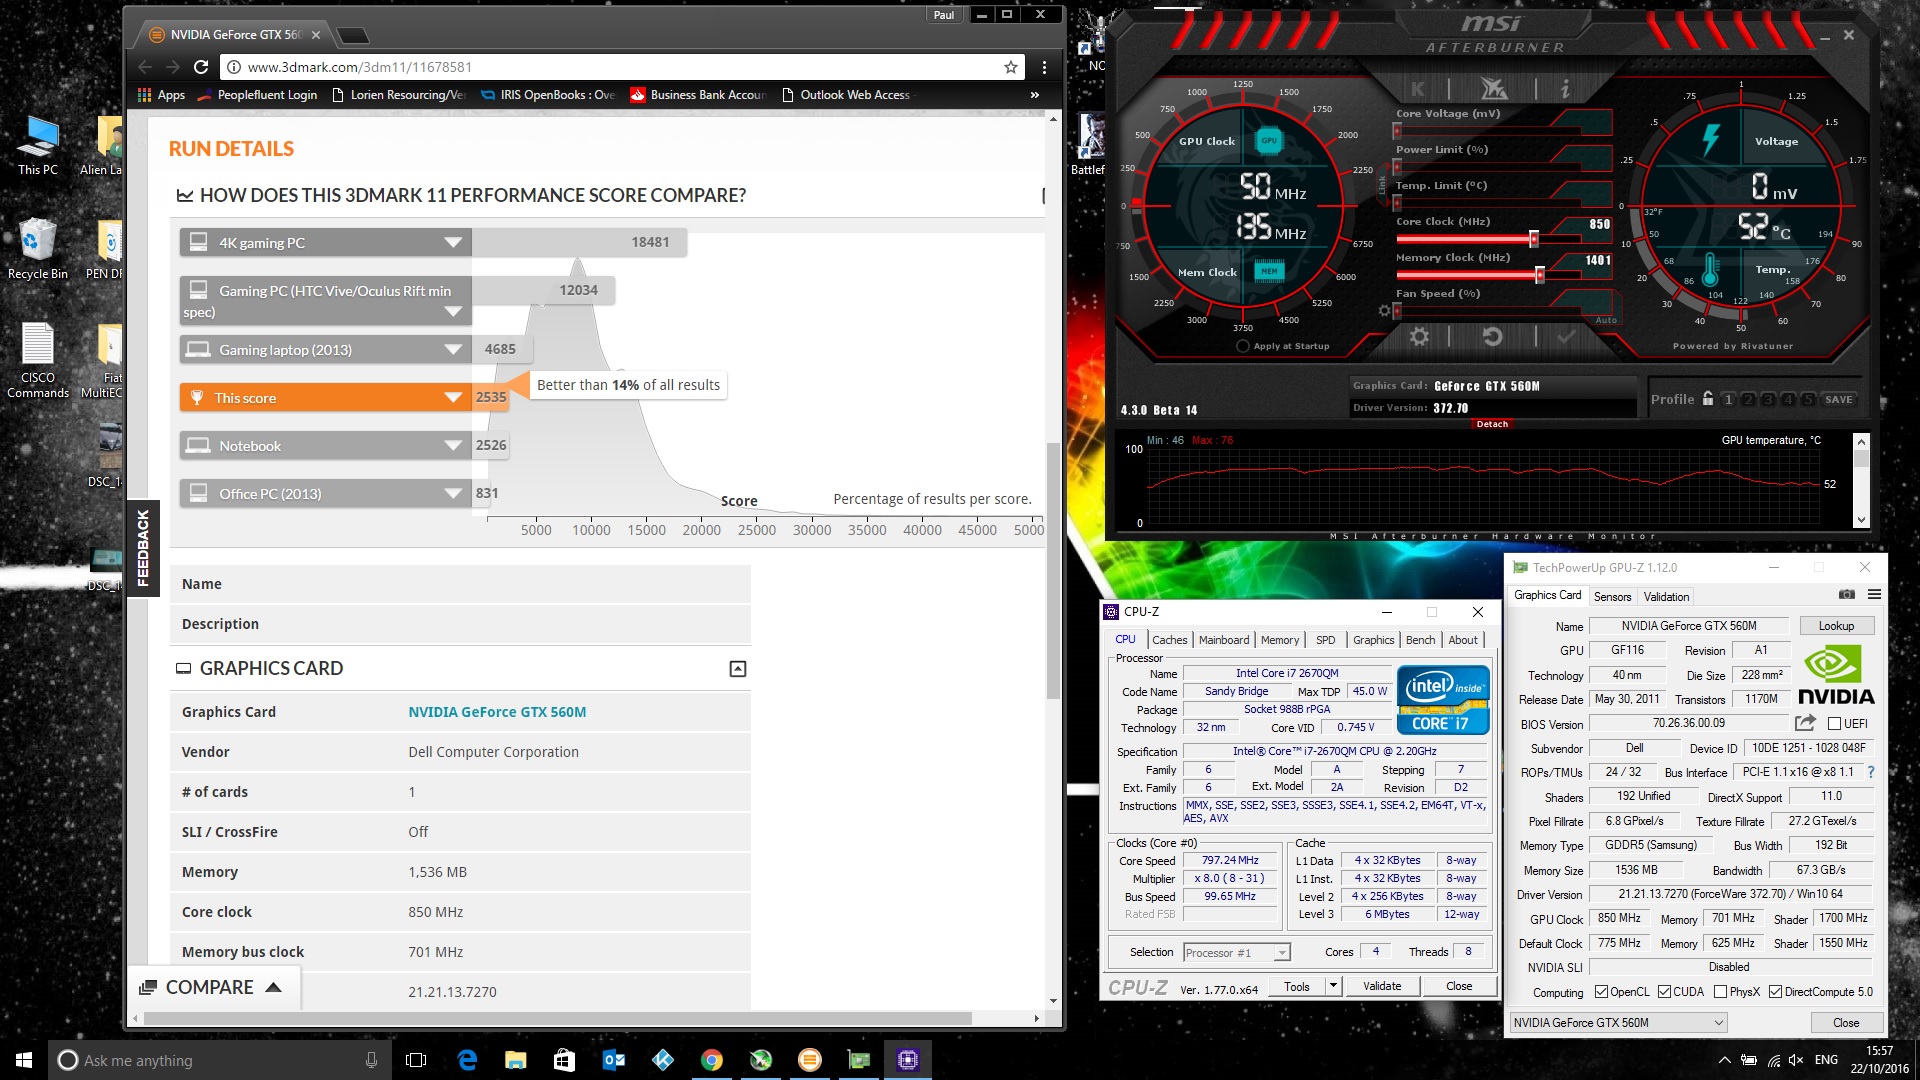
Task: Switch to the Memory tab in CPU-Z
Action: (1280, 640)
